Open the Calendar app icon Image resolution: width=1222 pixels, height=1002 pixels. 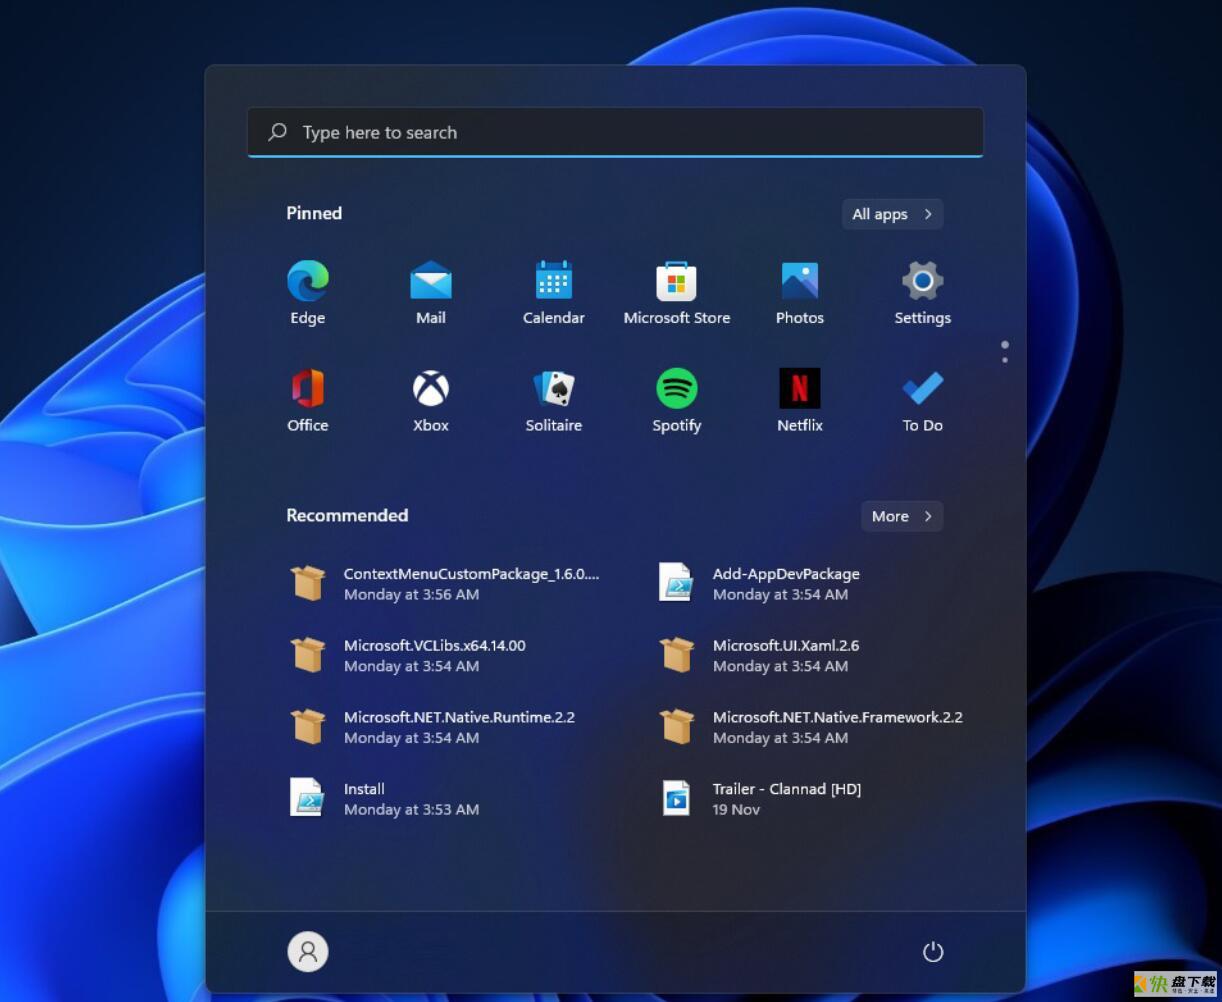pos(554,281)
